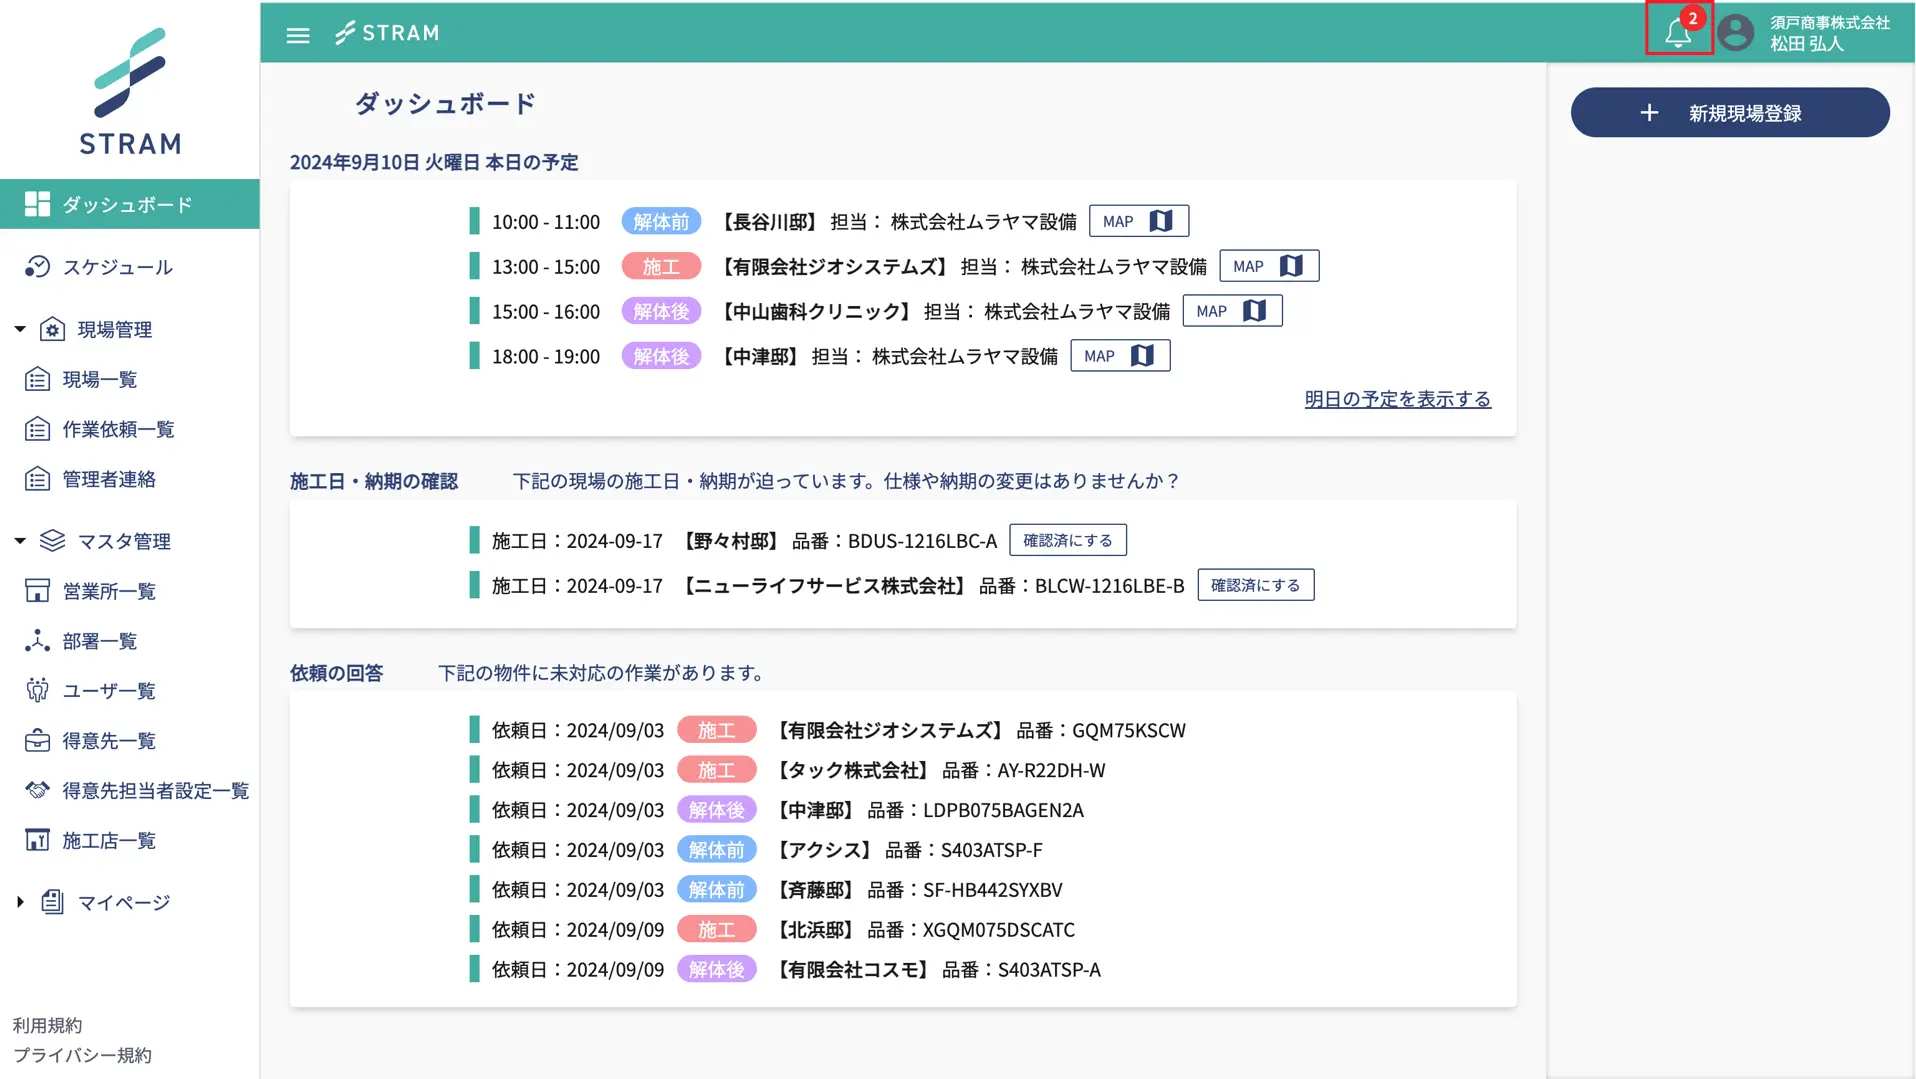Click the STRAM logo in the sidebar
Viewport: 1916px width, 1079px height.
[130, 92]
